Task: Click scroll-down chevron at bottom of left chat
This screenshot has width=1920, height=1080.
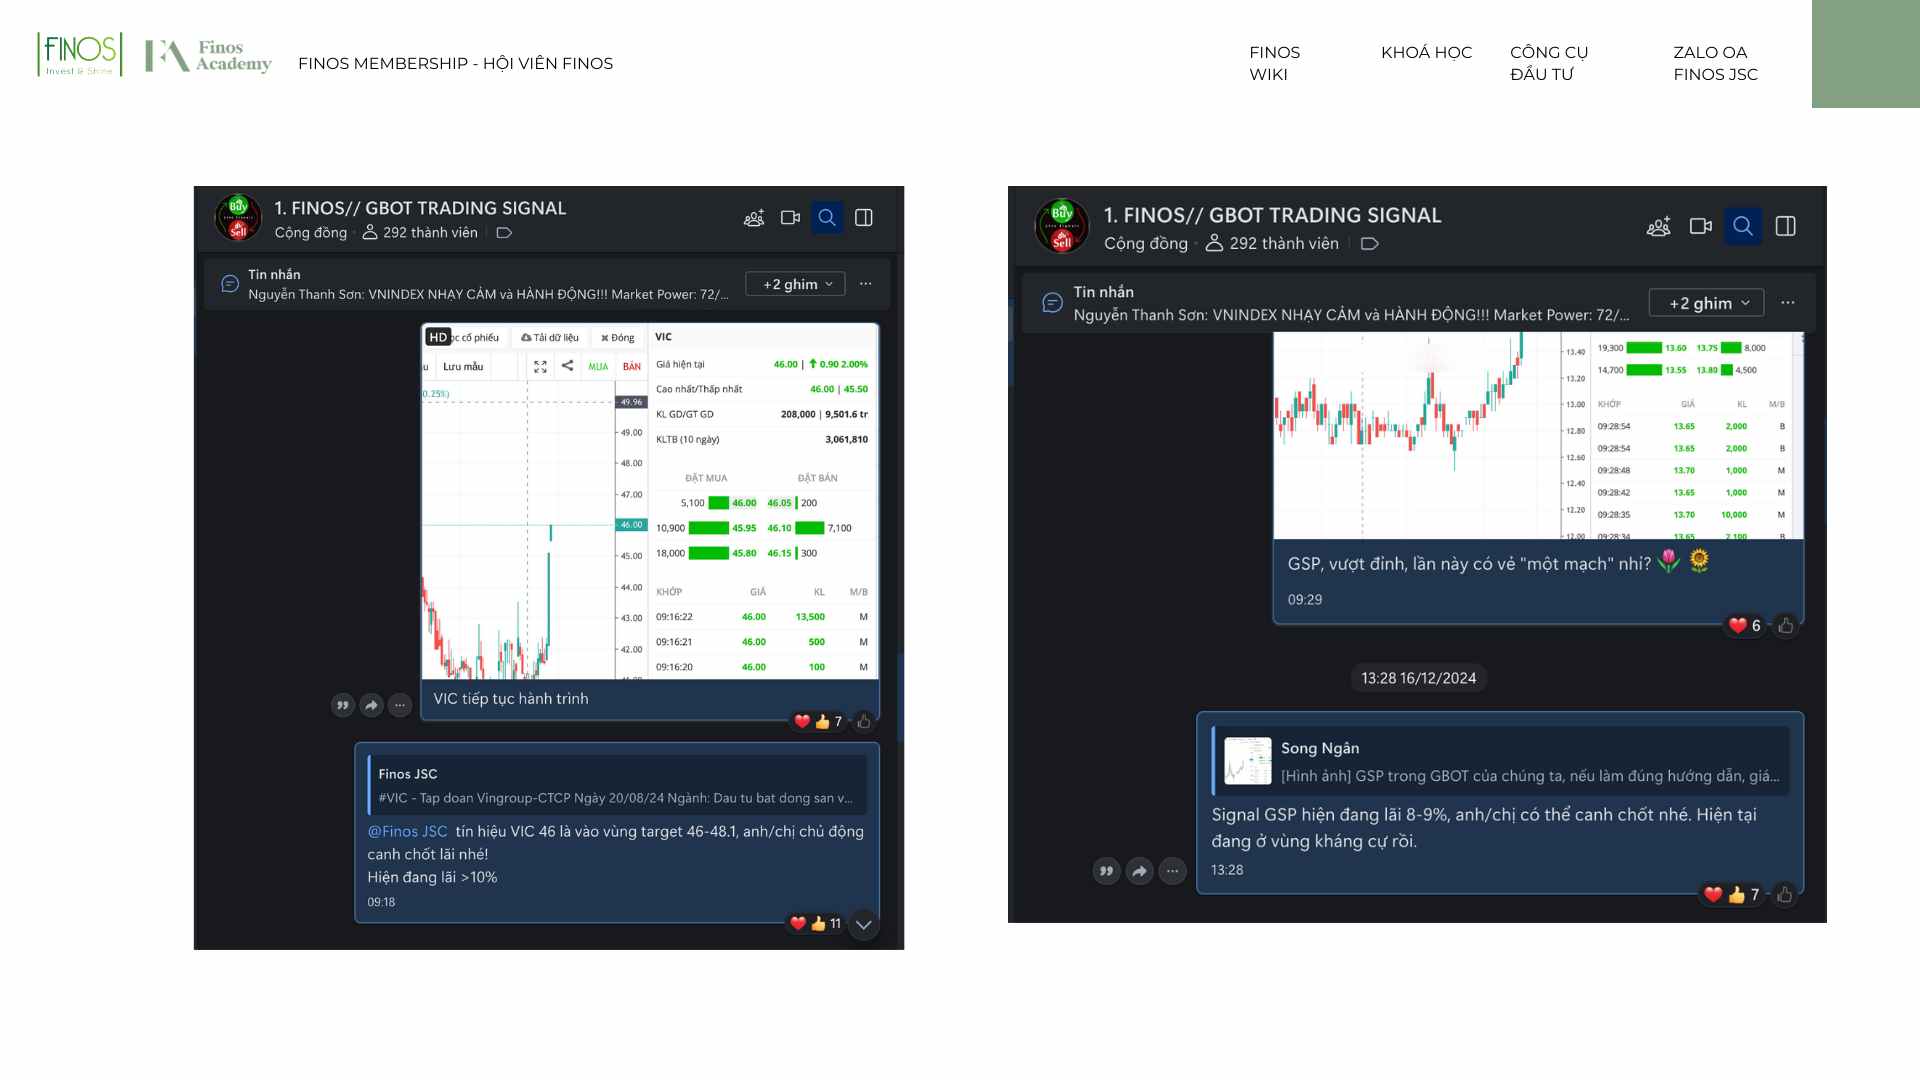Action: (864, 925)
